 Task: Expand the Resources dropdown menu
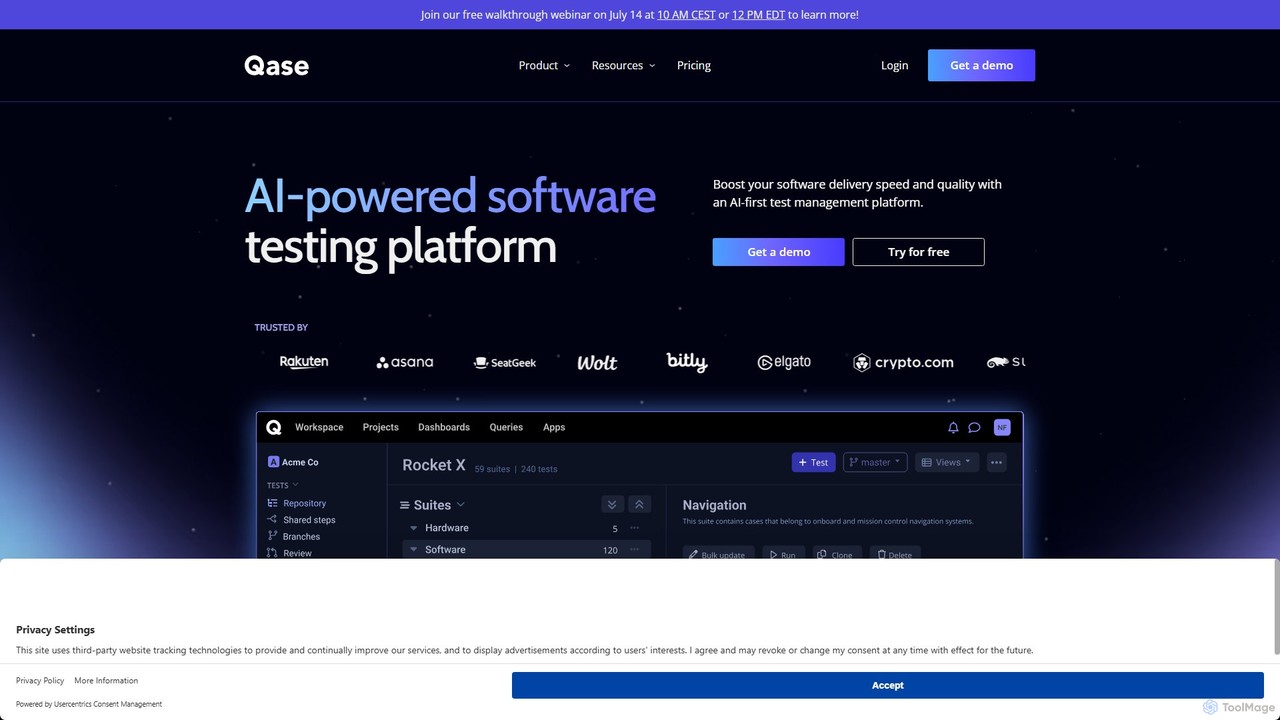click(624, 66)
